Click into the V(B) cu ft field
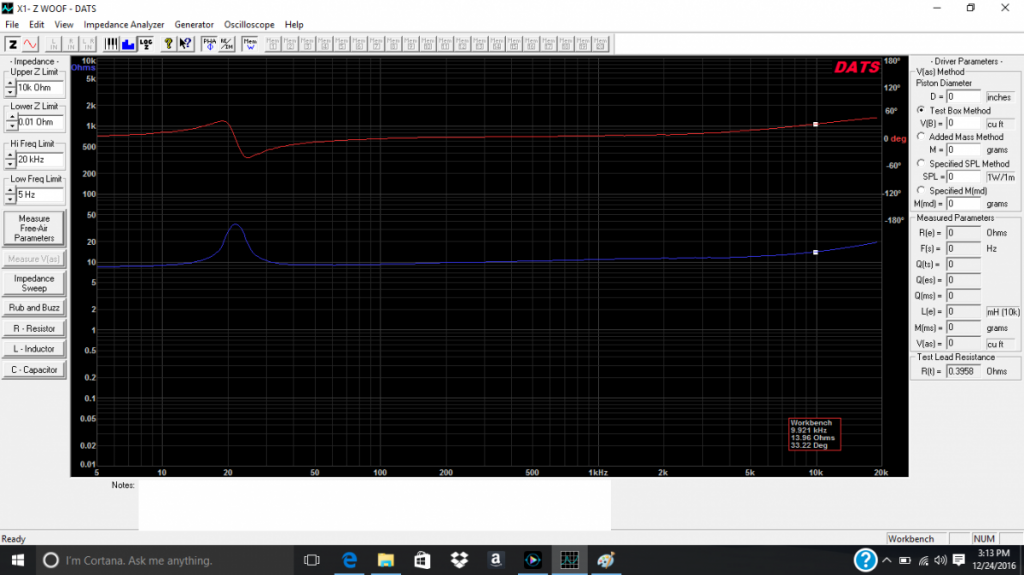1024x575 pixels. tap(963, 123)
